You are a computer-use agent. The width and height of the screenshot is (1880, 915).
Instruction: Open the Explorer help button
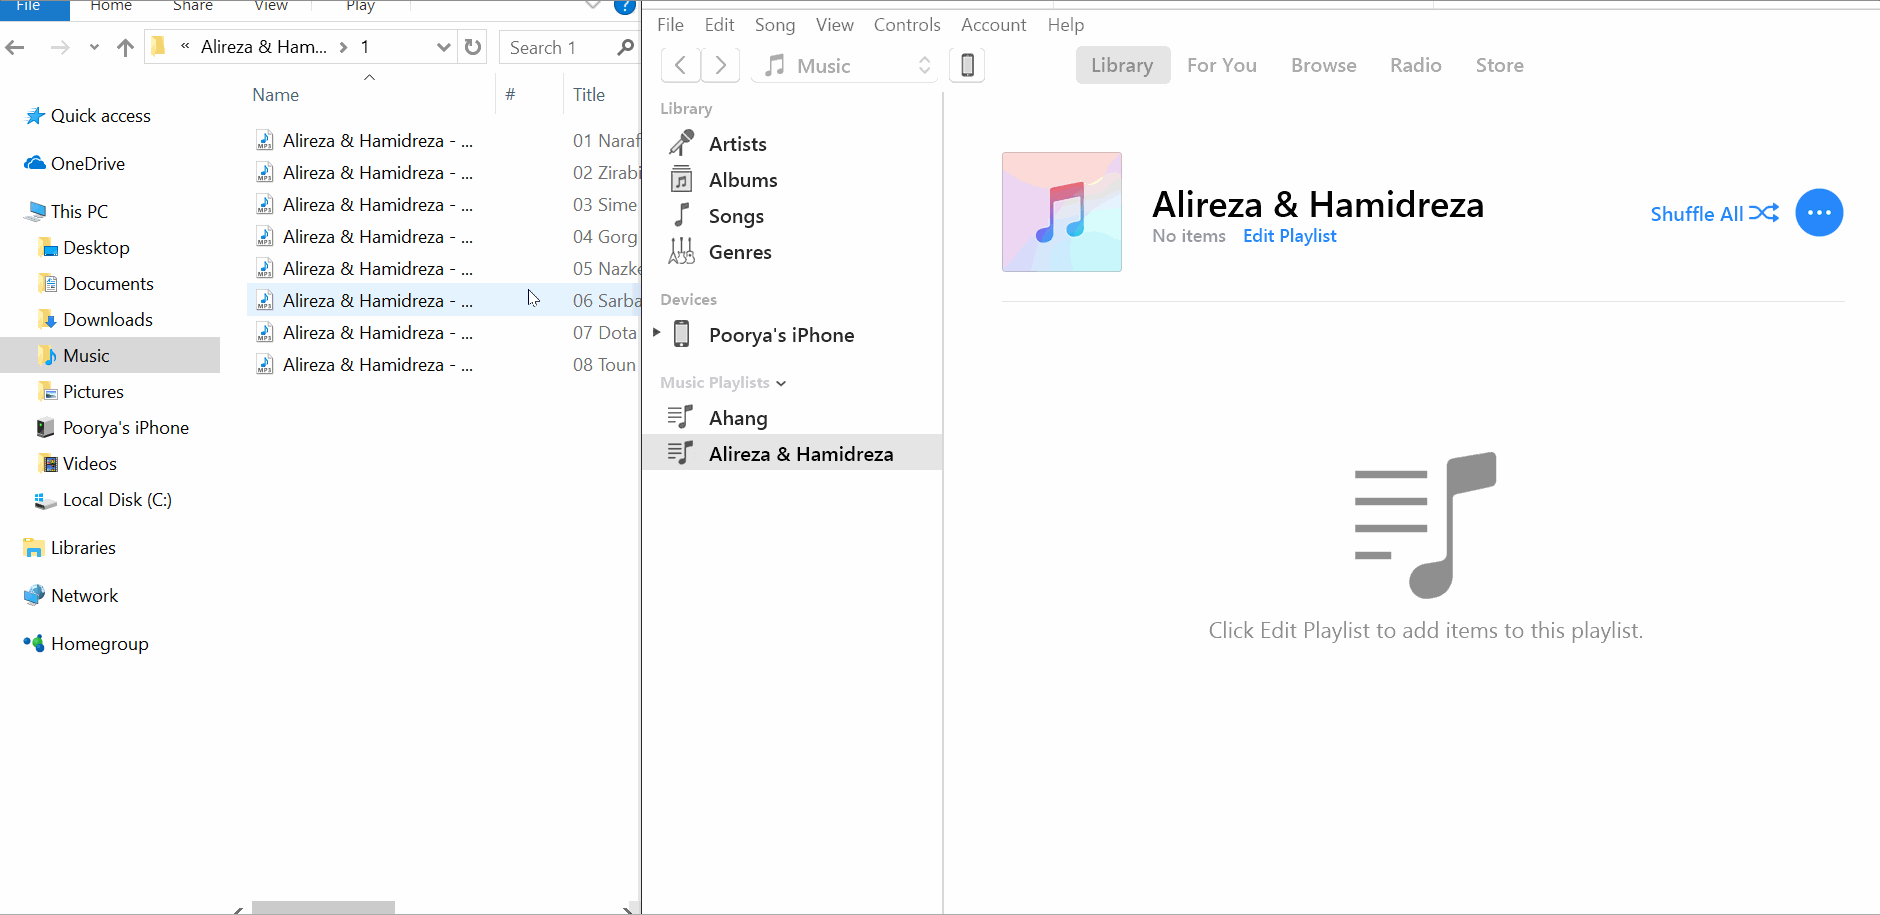click(625, 6)
